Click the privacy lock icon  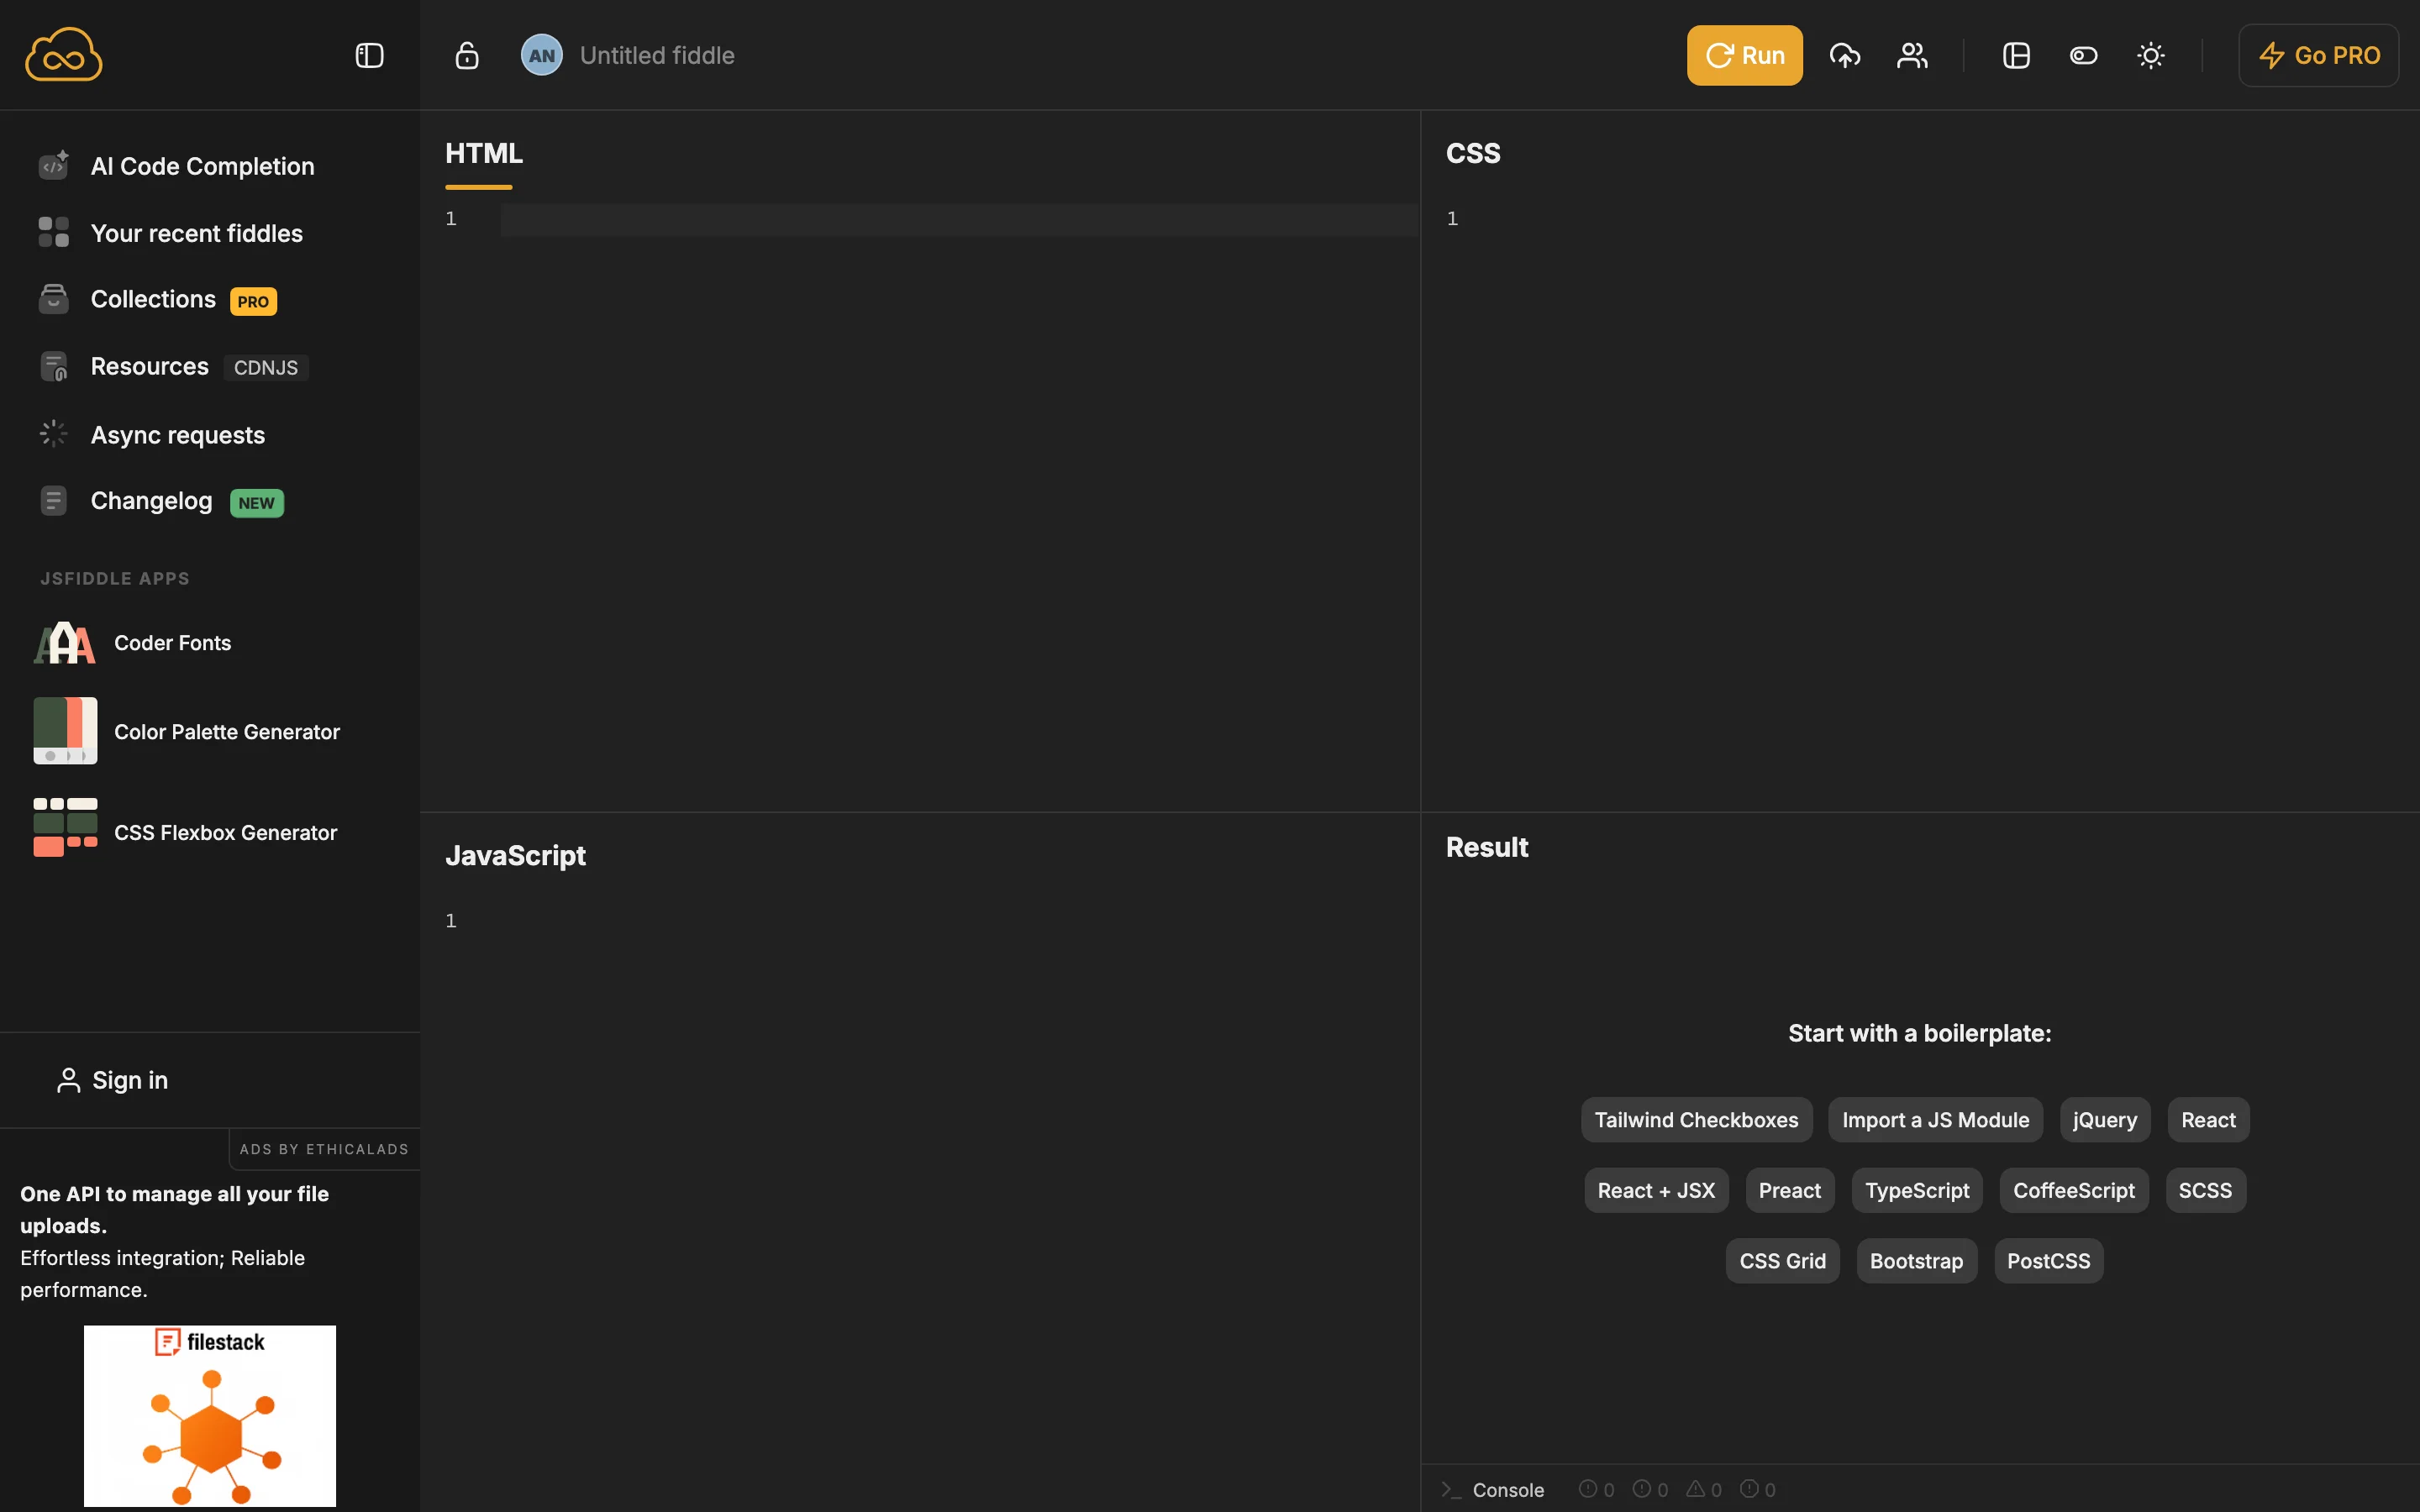466,55
